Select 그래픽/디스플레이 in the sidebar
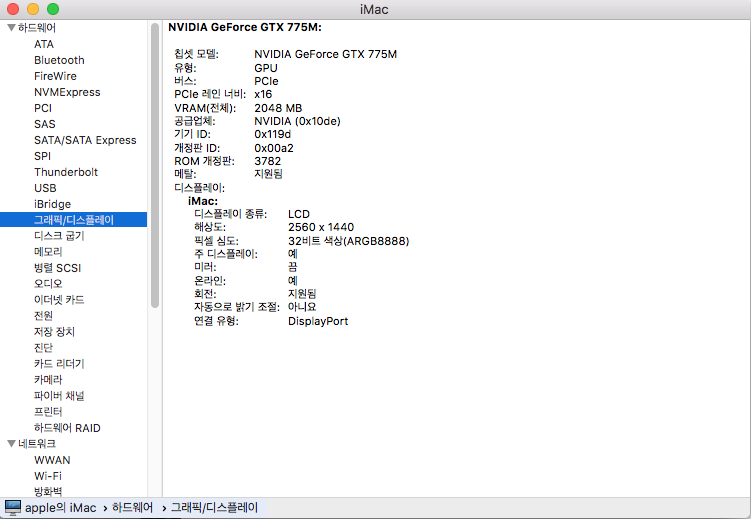This screenshot has width=751, height=519. [x=74, y=220]
